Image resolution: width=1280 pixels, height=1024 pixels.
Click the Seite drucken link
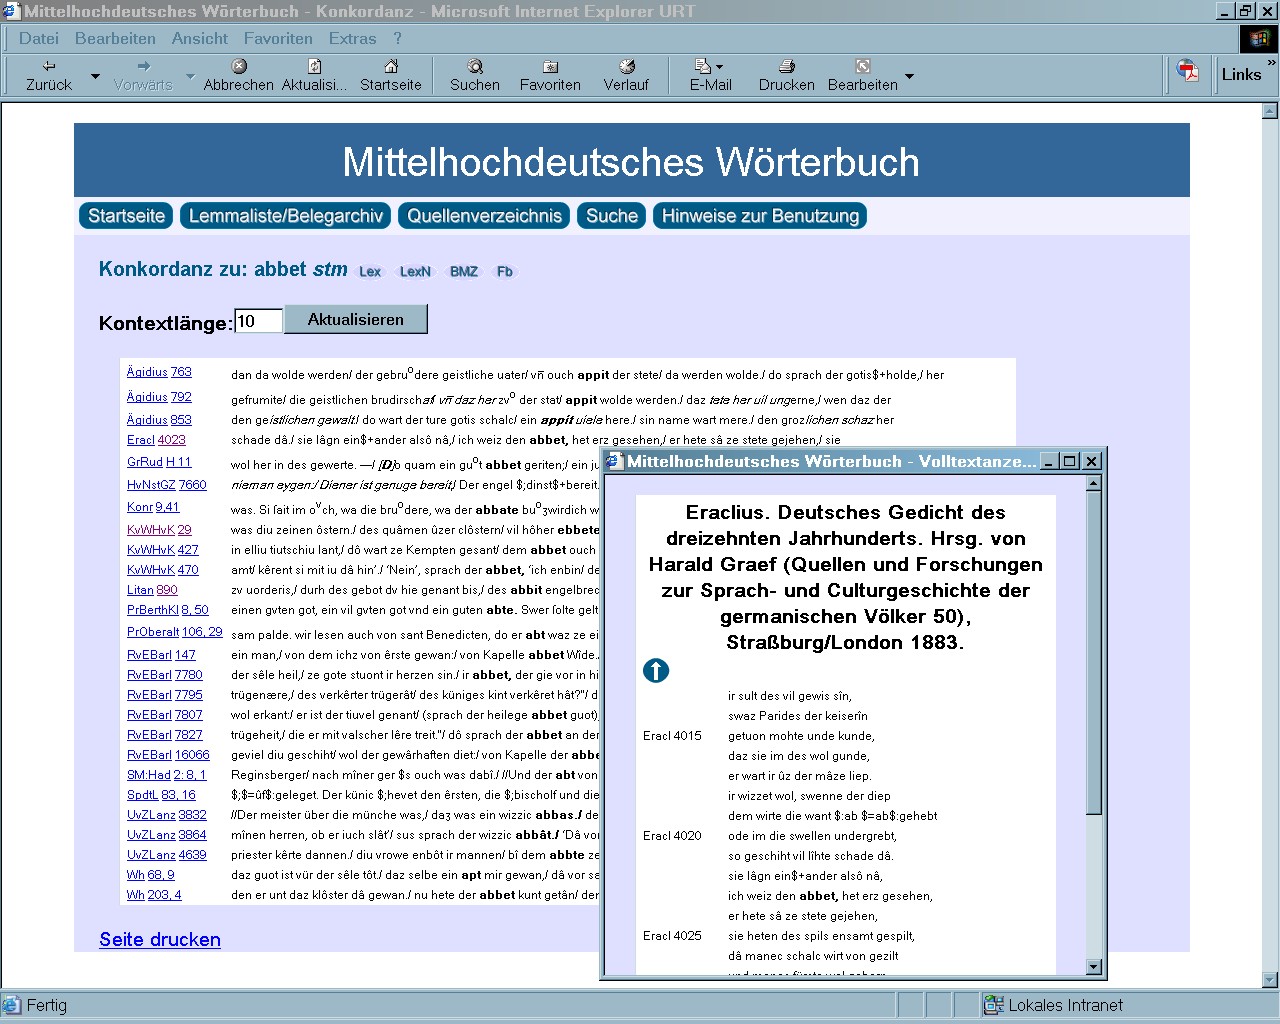(160, 939)
